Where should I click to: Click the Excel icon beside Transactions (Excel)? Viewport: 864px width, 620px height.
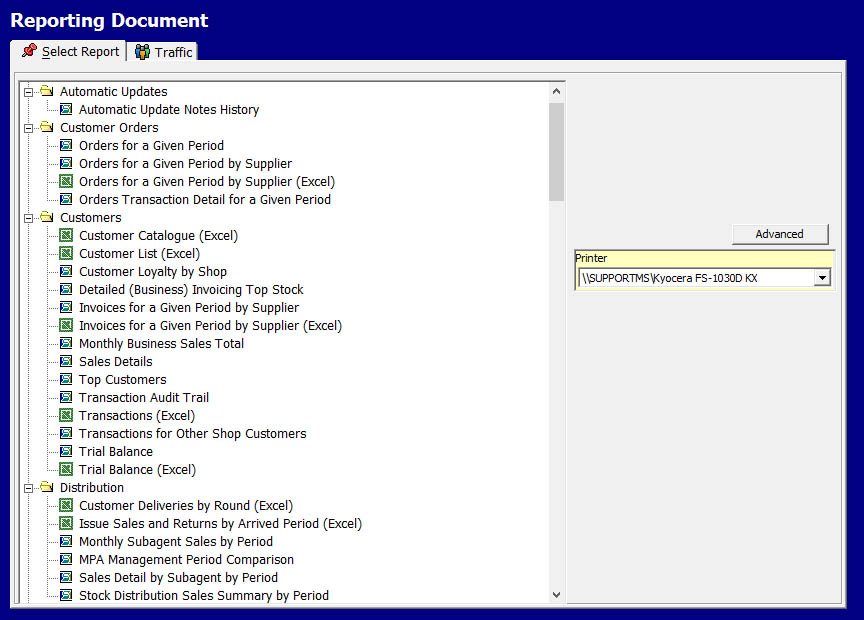pyautogui.click(x=66, y=416)
